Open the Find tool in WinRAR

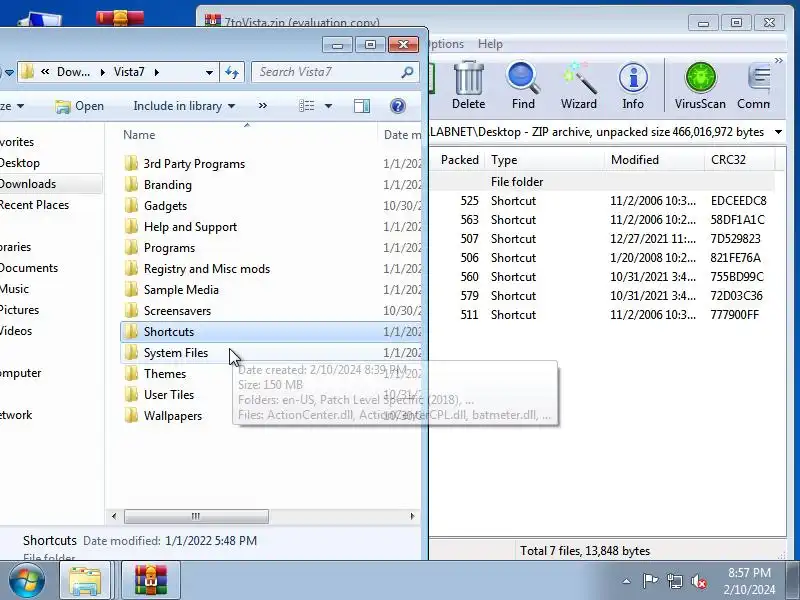(523, 86)
